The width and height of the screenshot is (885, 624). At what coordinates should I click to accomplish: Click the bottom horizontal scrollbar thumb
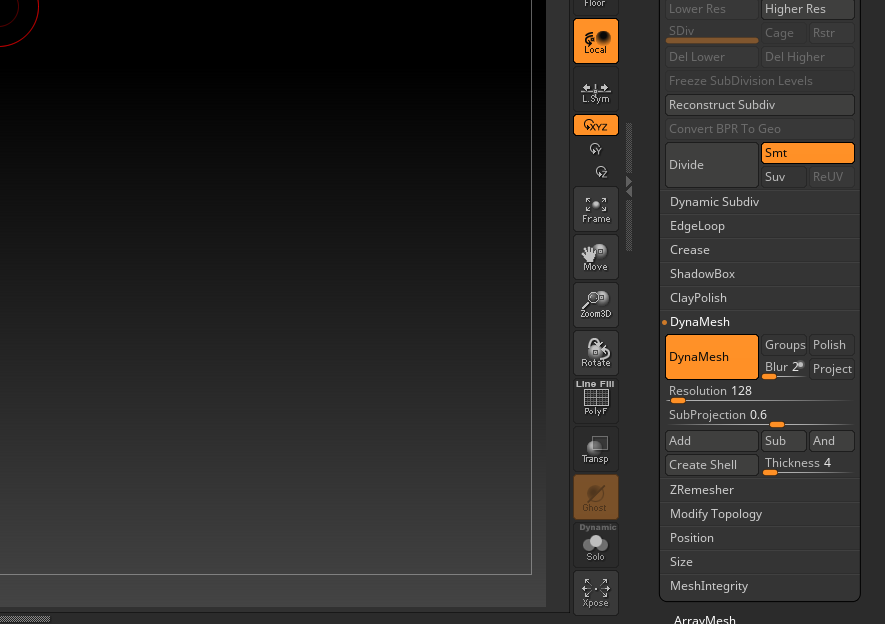click(x=25, y=619)
